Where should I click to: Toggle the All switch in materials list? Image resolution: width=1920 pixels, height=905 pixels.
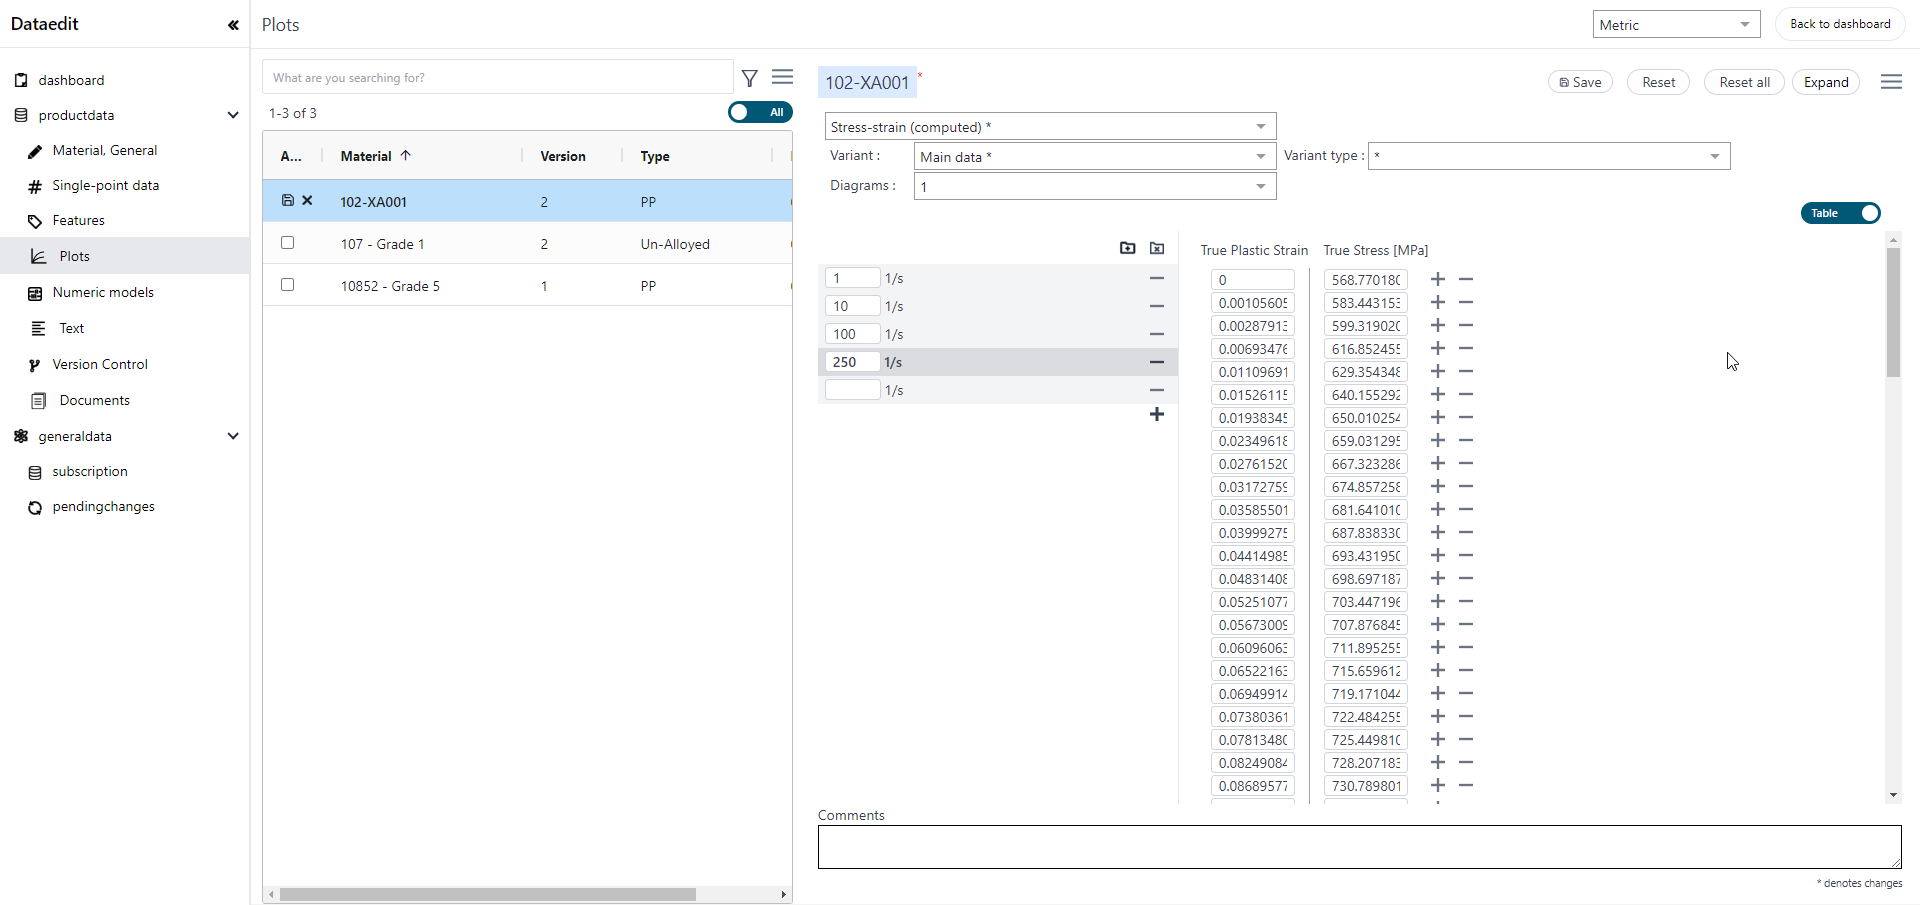[760, 112]
